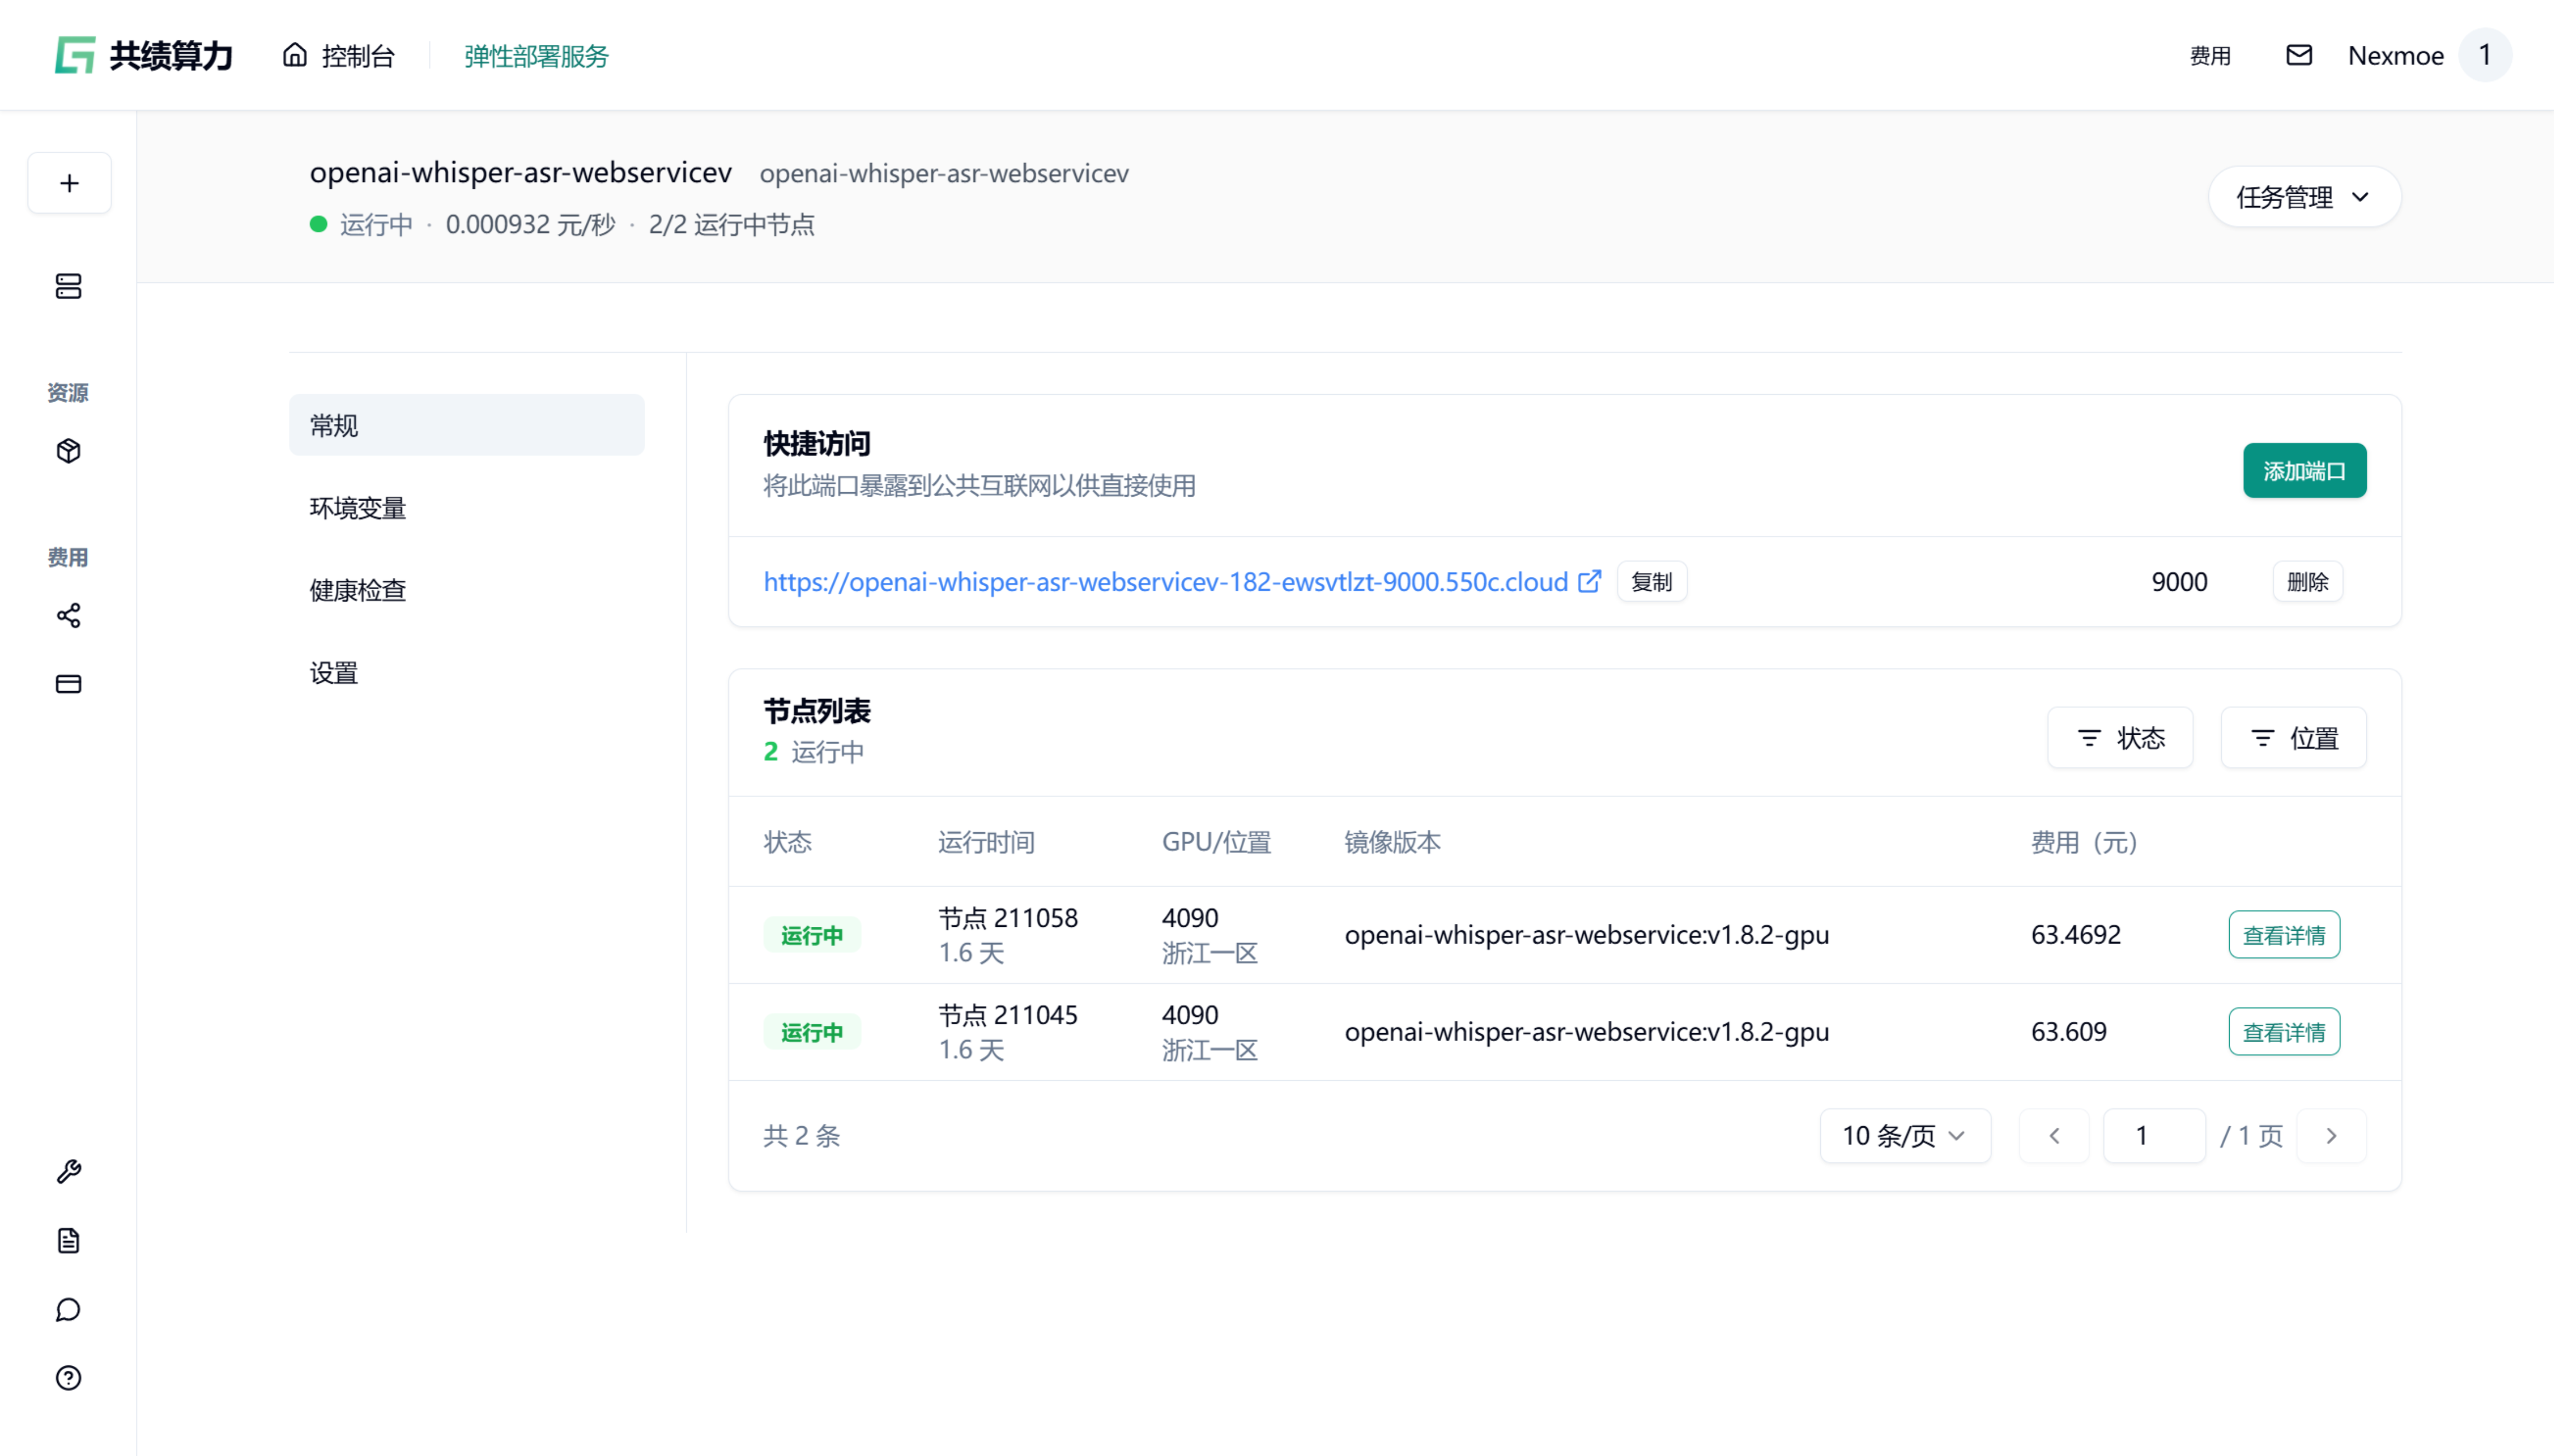Open the server stack icon in the sidebar

click(x=69, y=287)
